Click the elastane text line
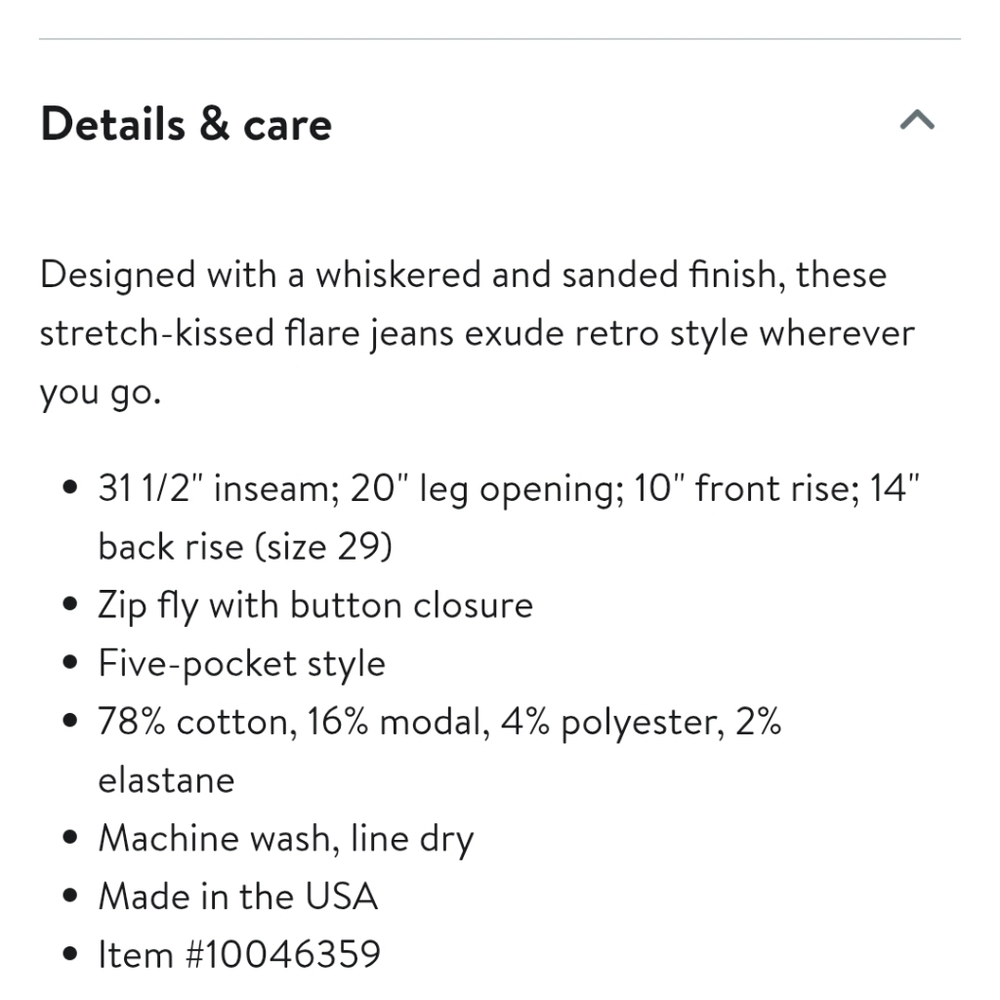1000x1000 pixels. [x=166, y=781]
